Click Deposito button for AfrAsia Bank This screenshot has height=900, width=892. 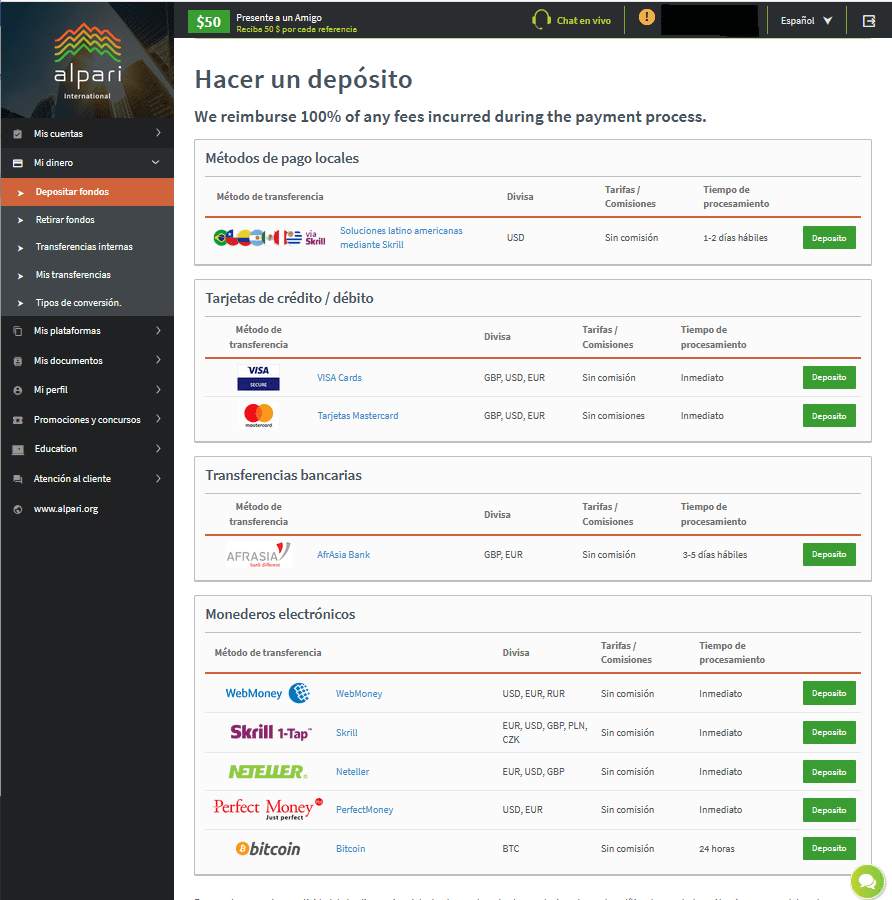pos(828,554)
